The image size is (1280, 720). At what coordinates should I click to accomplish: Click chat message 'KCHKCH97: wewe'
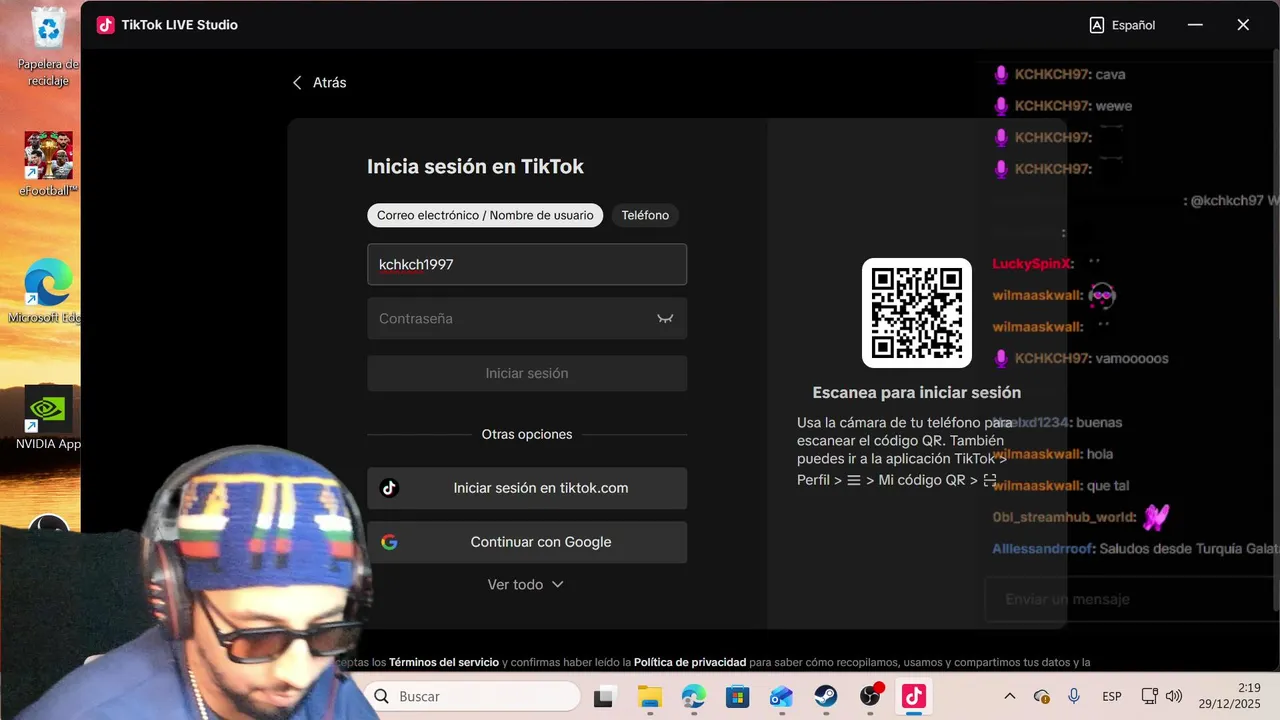tap(1062, 106)
